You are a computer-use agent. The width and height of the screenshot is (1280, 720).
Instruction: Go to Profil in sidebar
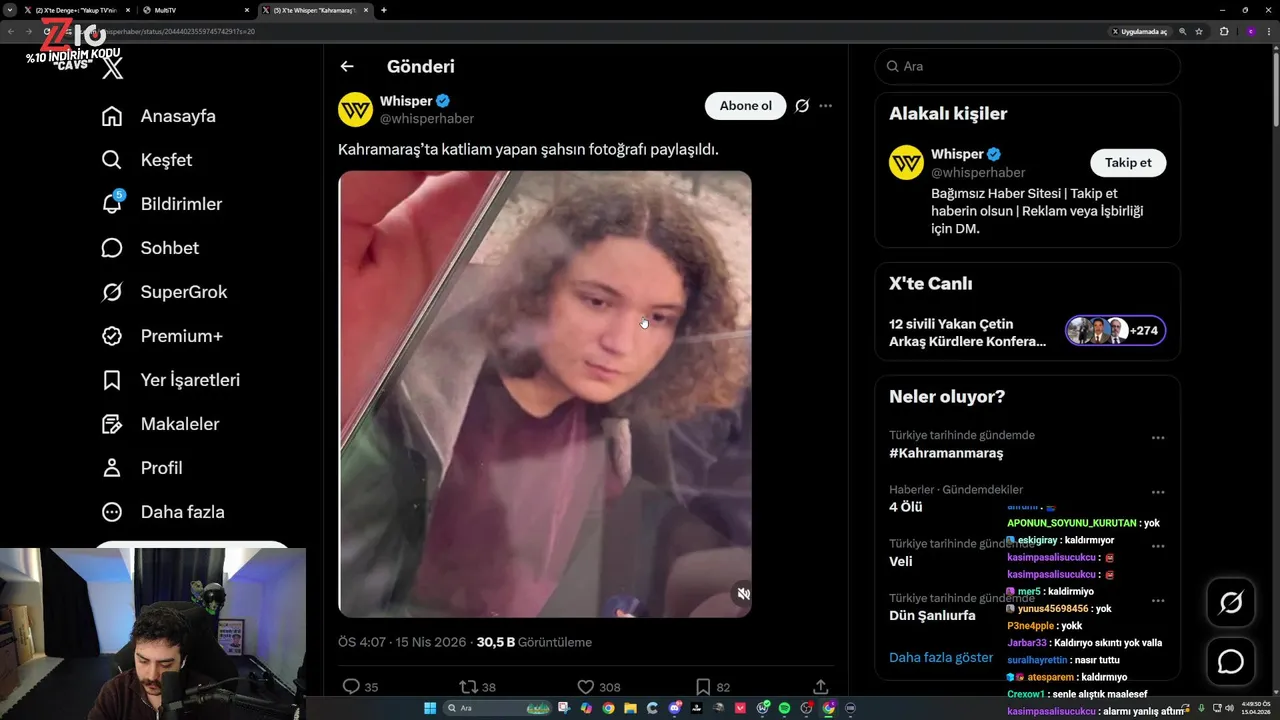coord(142,468)
